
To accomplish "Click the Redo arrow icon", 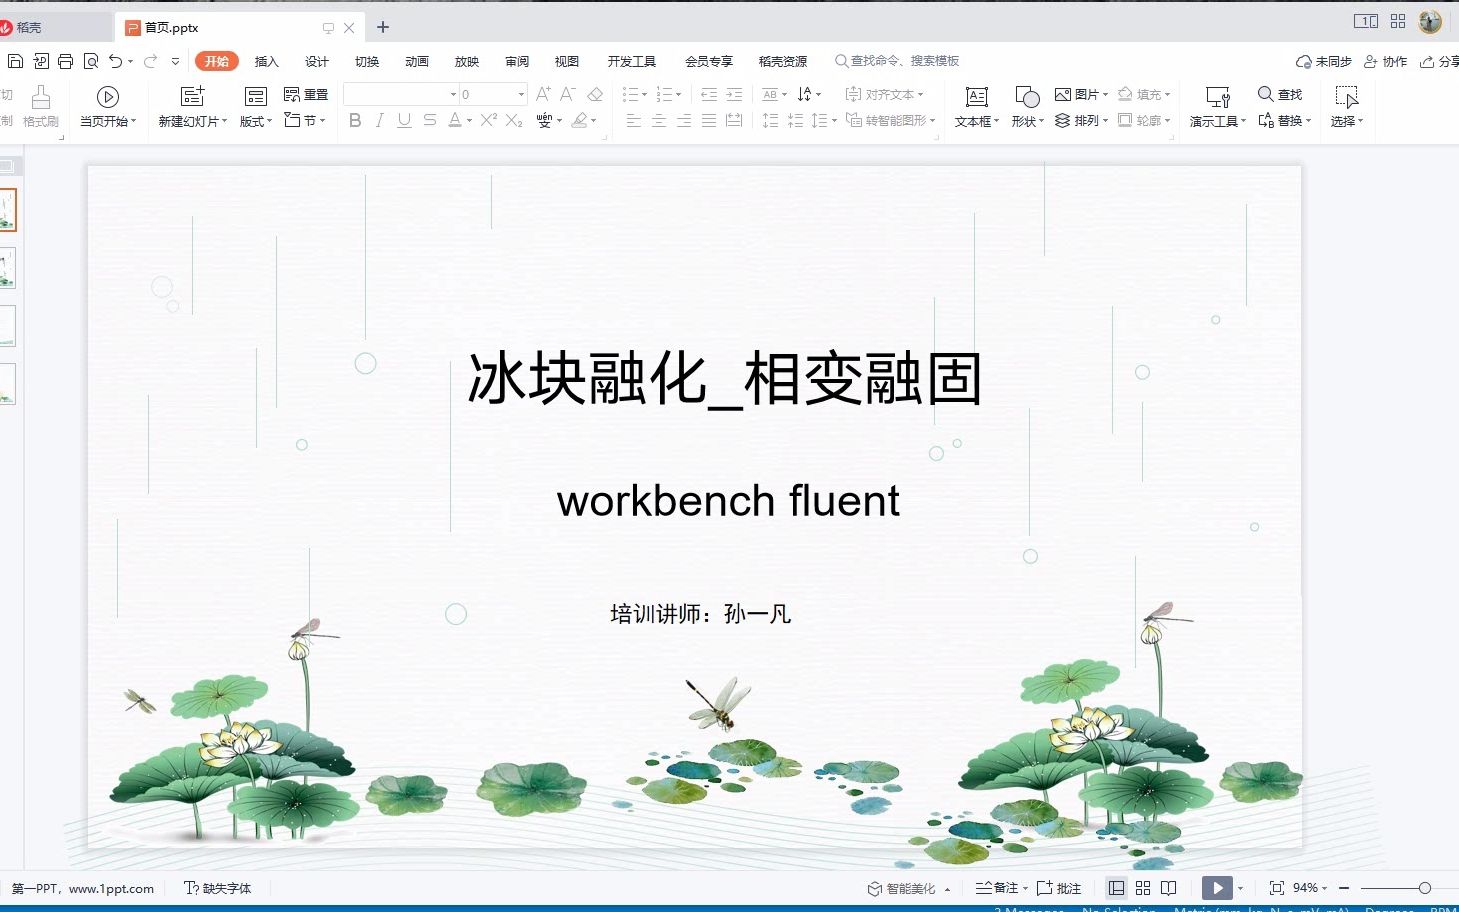I will click(x=150, y=61).
